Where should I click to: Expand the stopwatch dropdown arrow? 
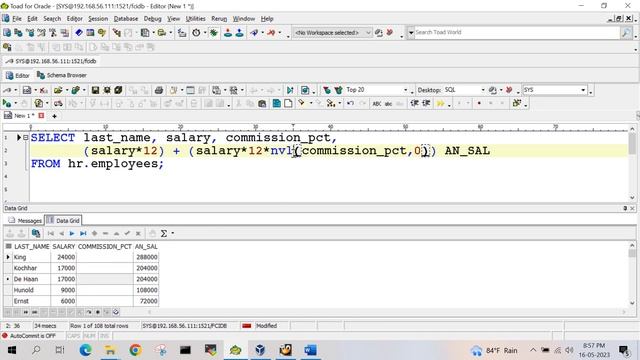[205, 33]
